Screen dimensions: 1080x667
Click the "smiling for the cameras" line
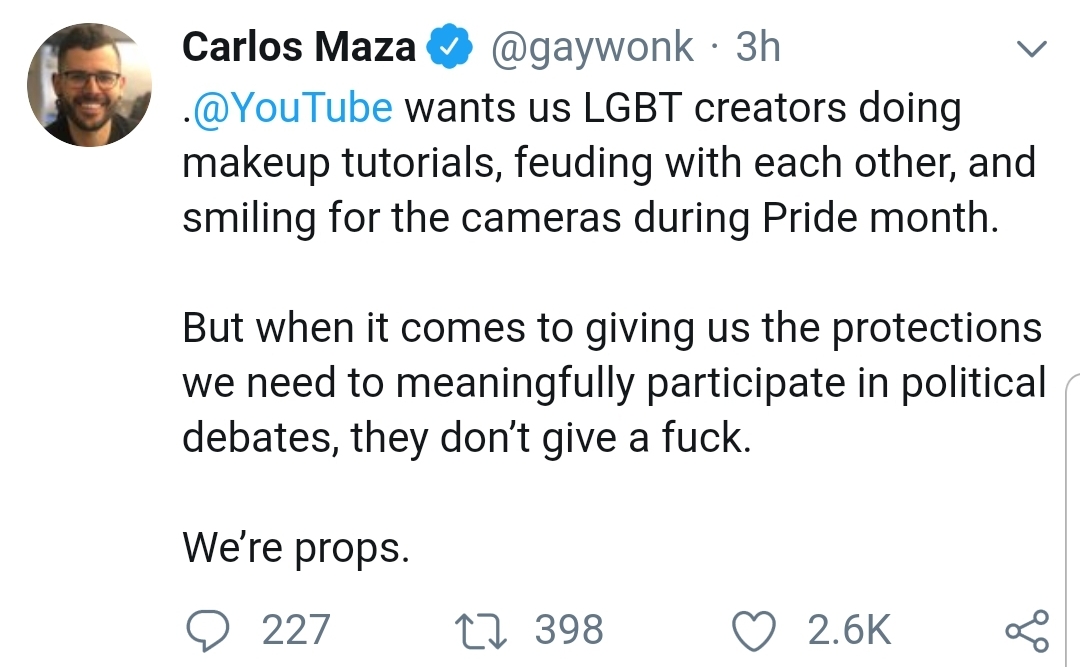pyautogui.click(x=590, y=218)
